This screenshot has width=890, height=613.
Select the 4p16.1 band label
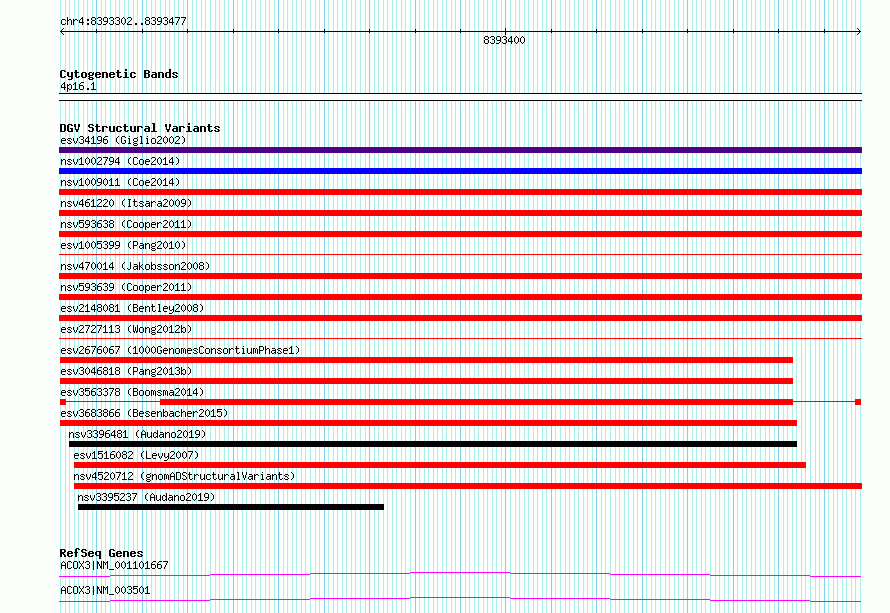click(78, 86)
